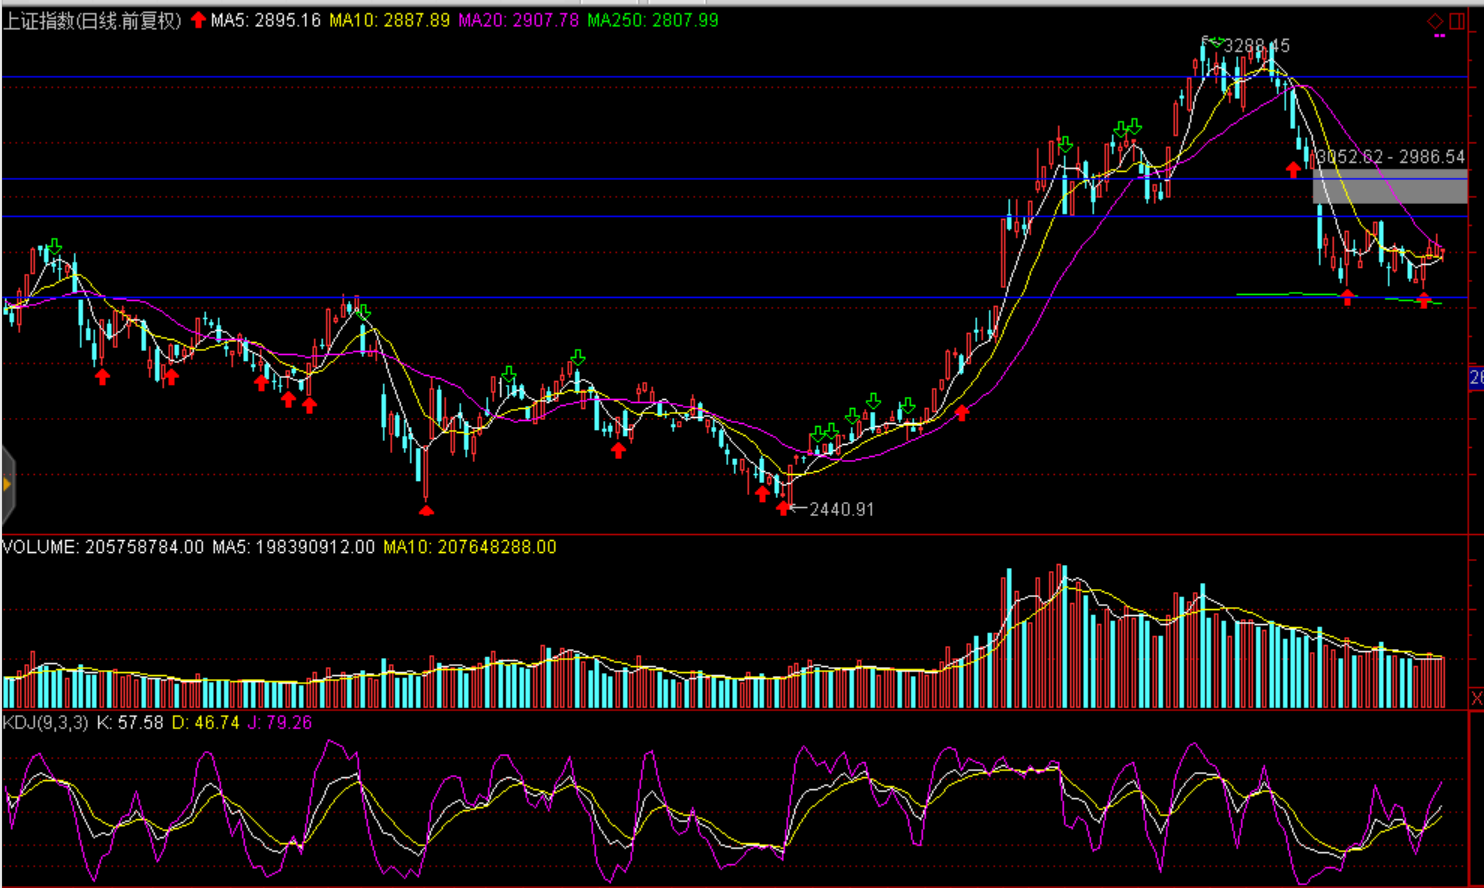Image resolution: width=1484 pixels, height=888 pixels.
Task: Click the red diamond icon at top right
Action: pyautogui.click(x=1435, y=21)
